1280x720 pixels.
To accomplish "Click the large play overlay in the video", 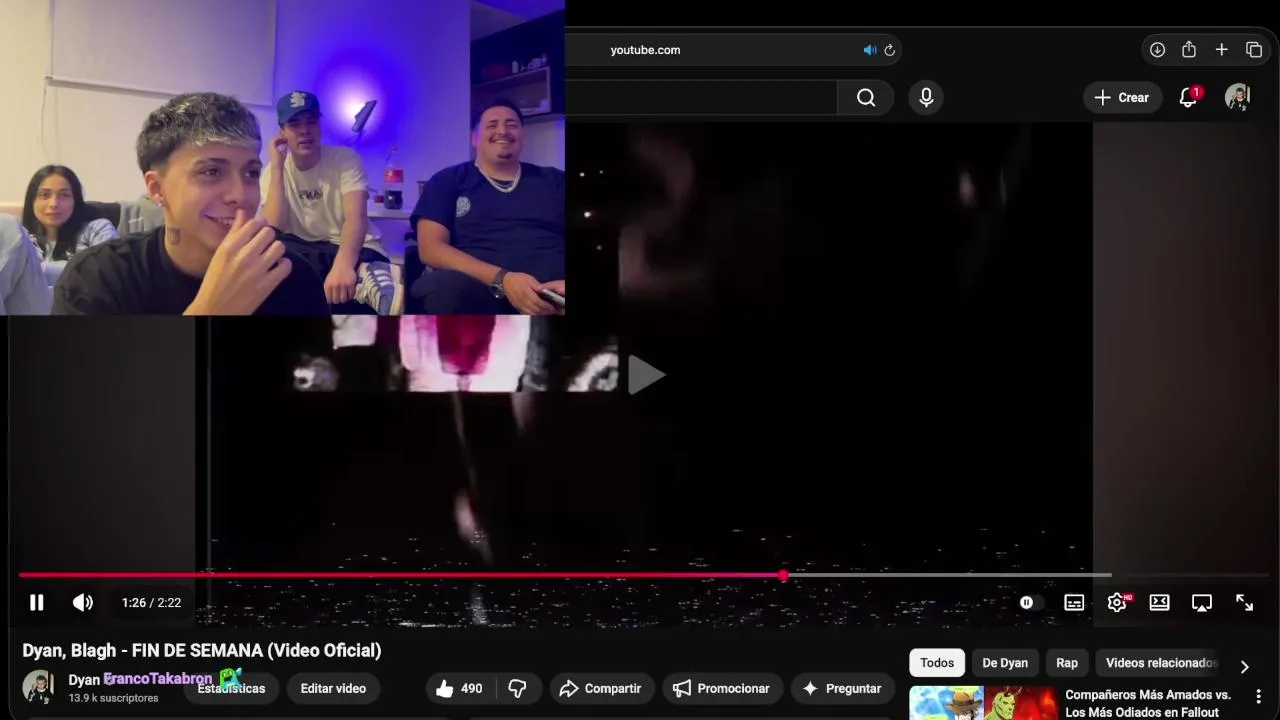I will click(x=646, y=375).
